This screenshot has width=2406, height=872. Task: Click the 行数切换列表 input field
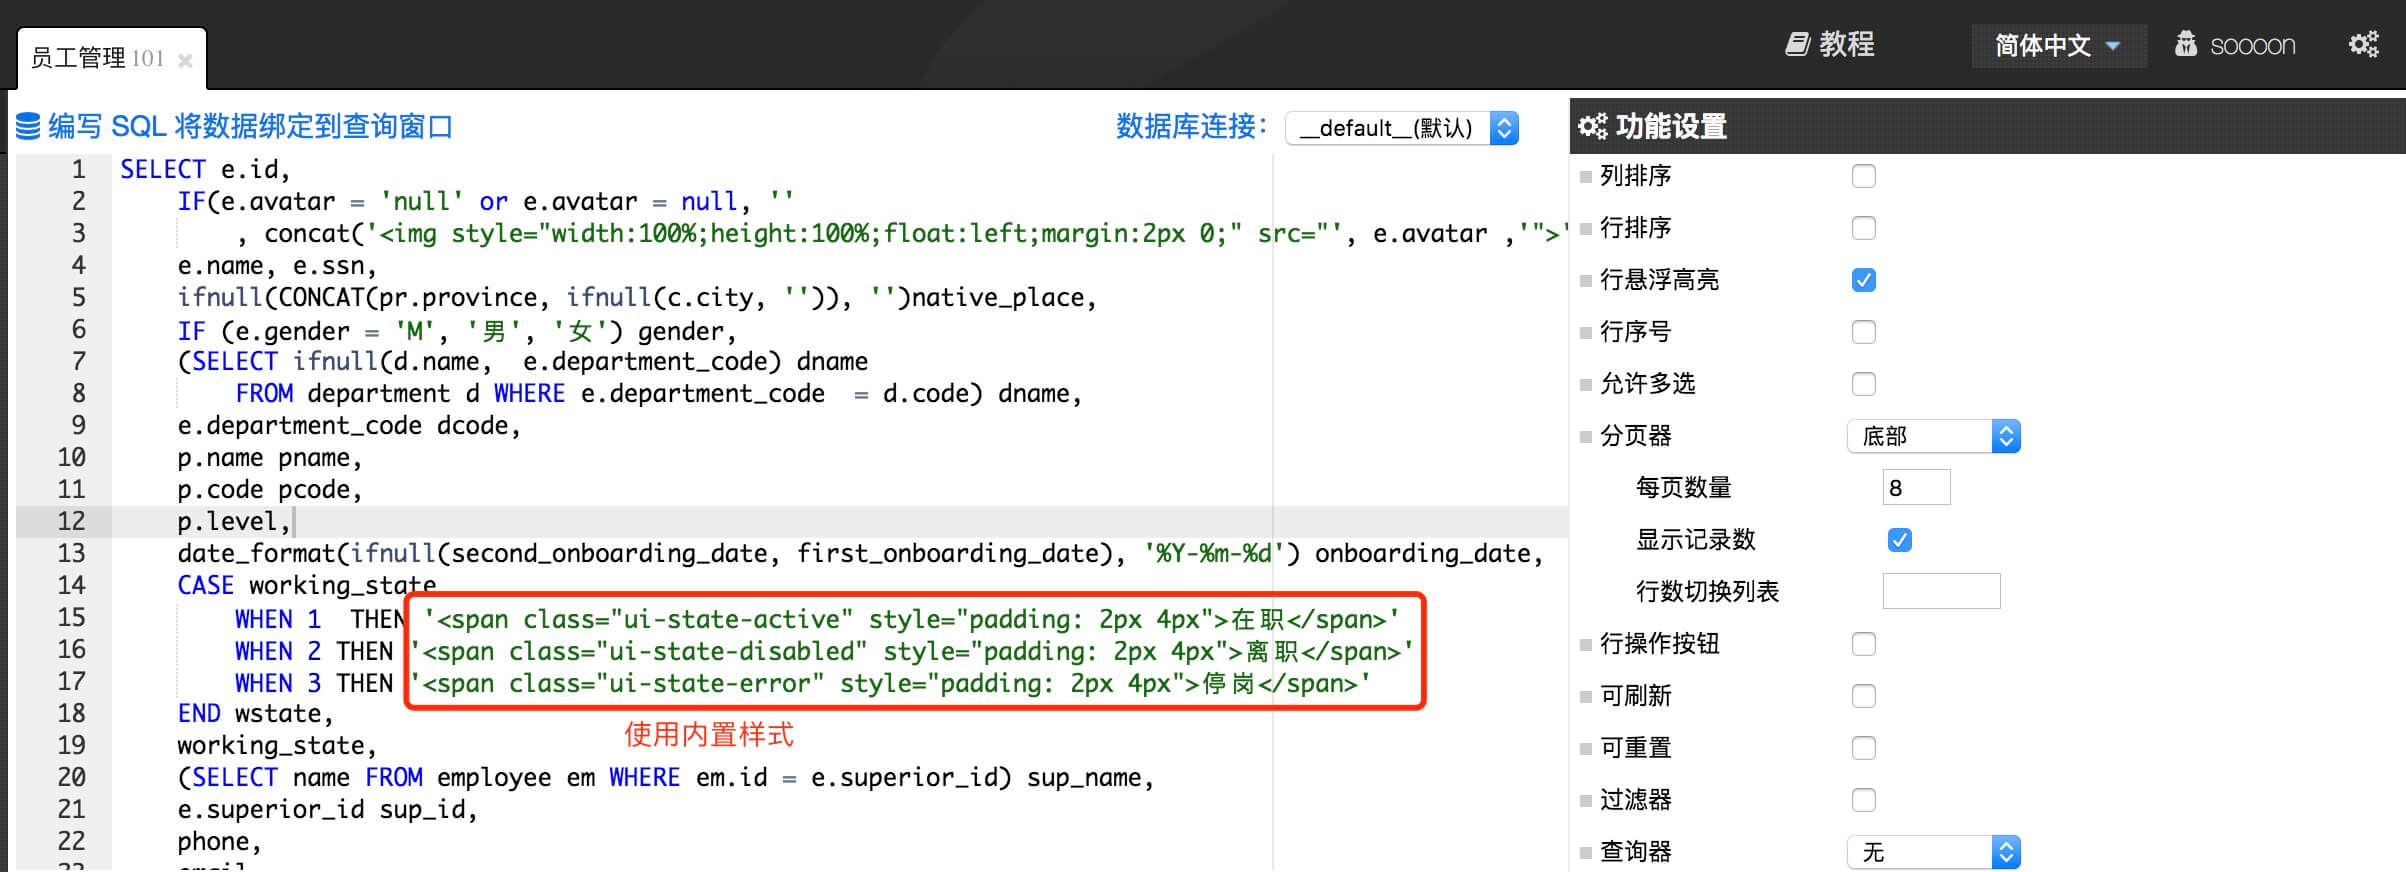[x=1940, y=592]
